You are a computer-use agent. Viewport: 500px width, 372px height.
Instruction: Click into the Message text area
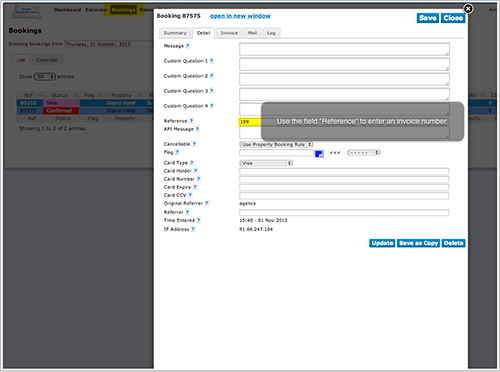click(344, 49)
